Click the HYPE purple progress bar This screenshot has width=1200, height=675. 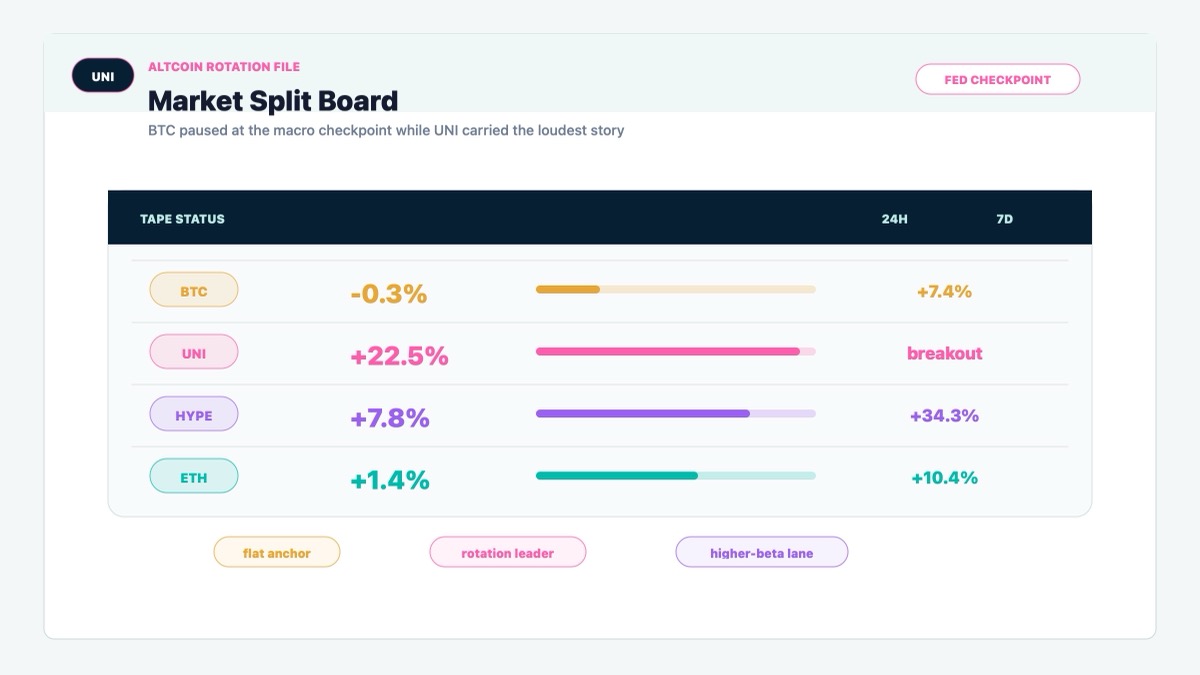676,414
